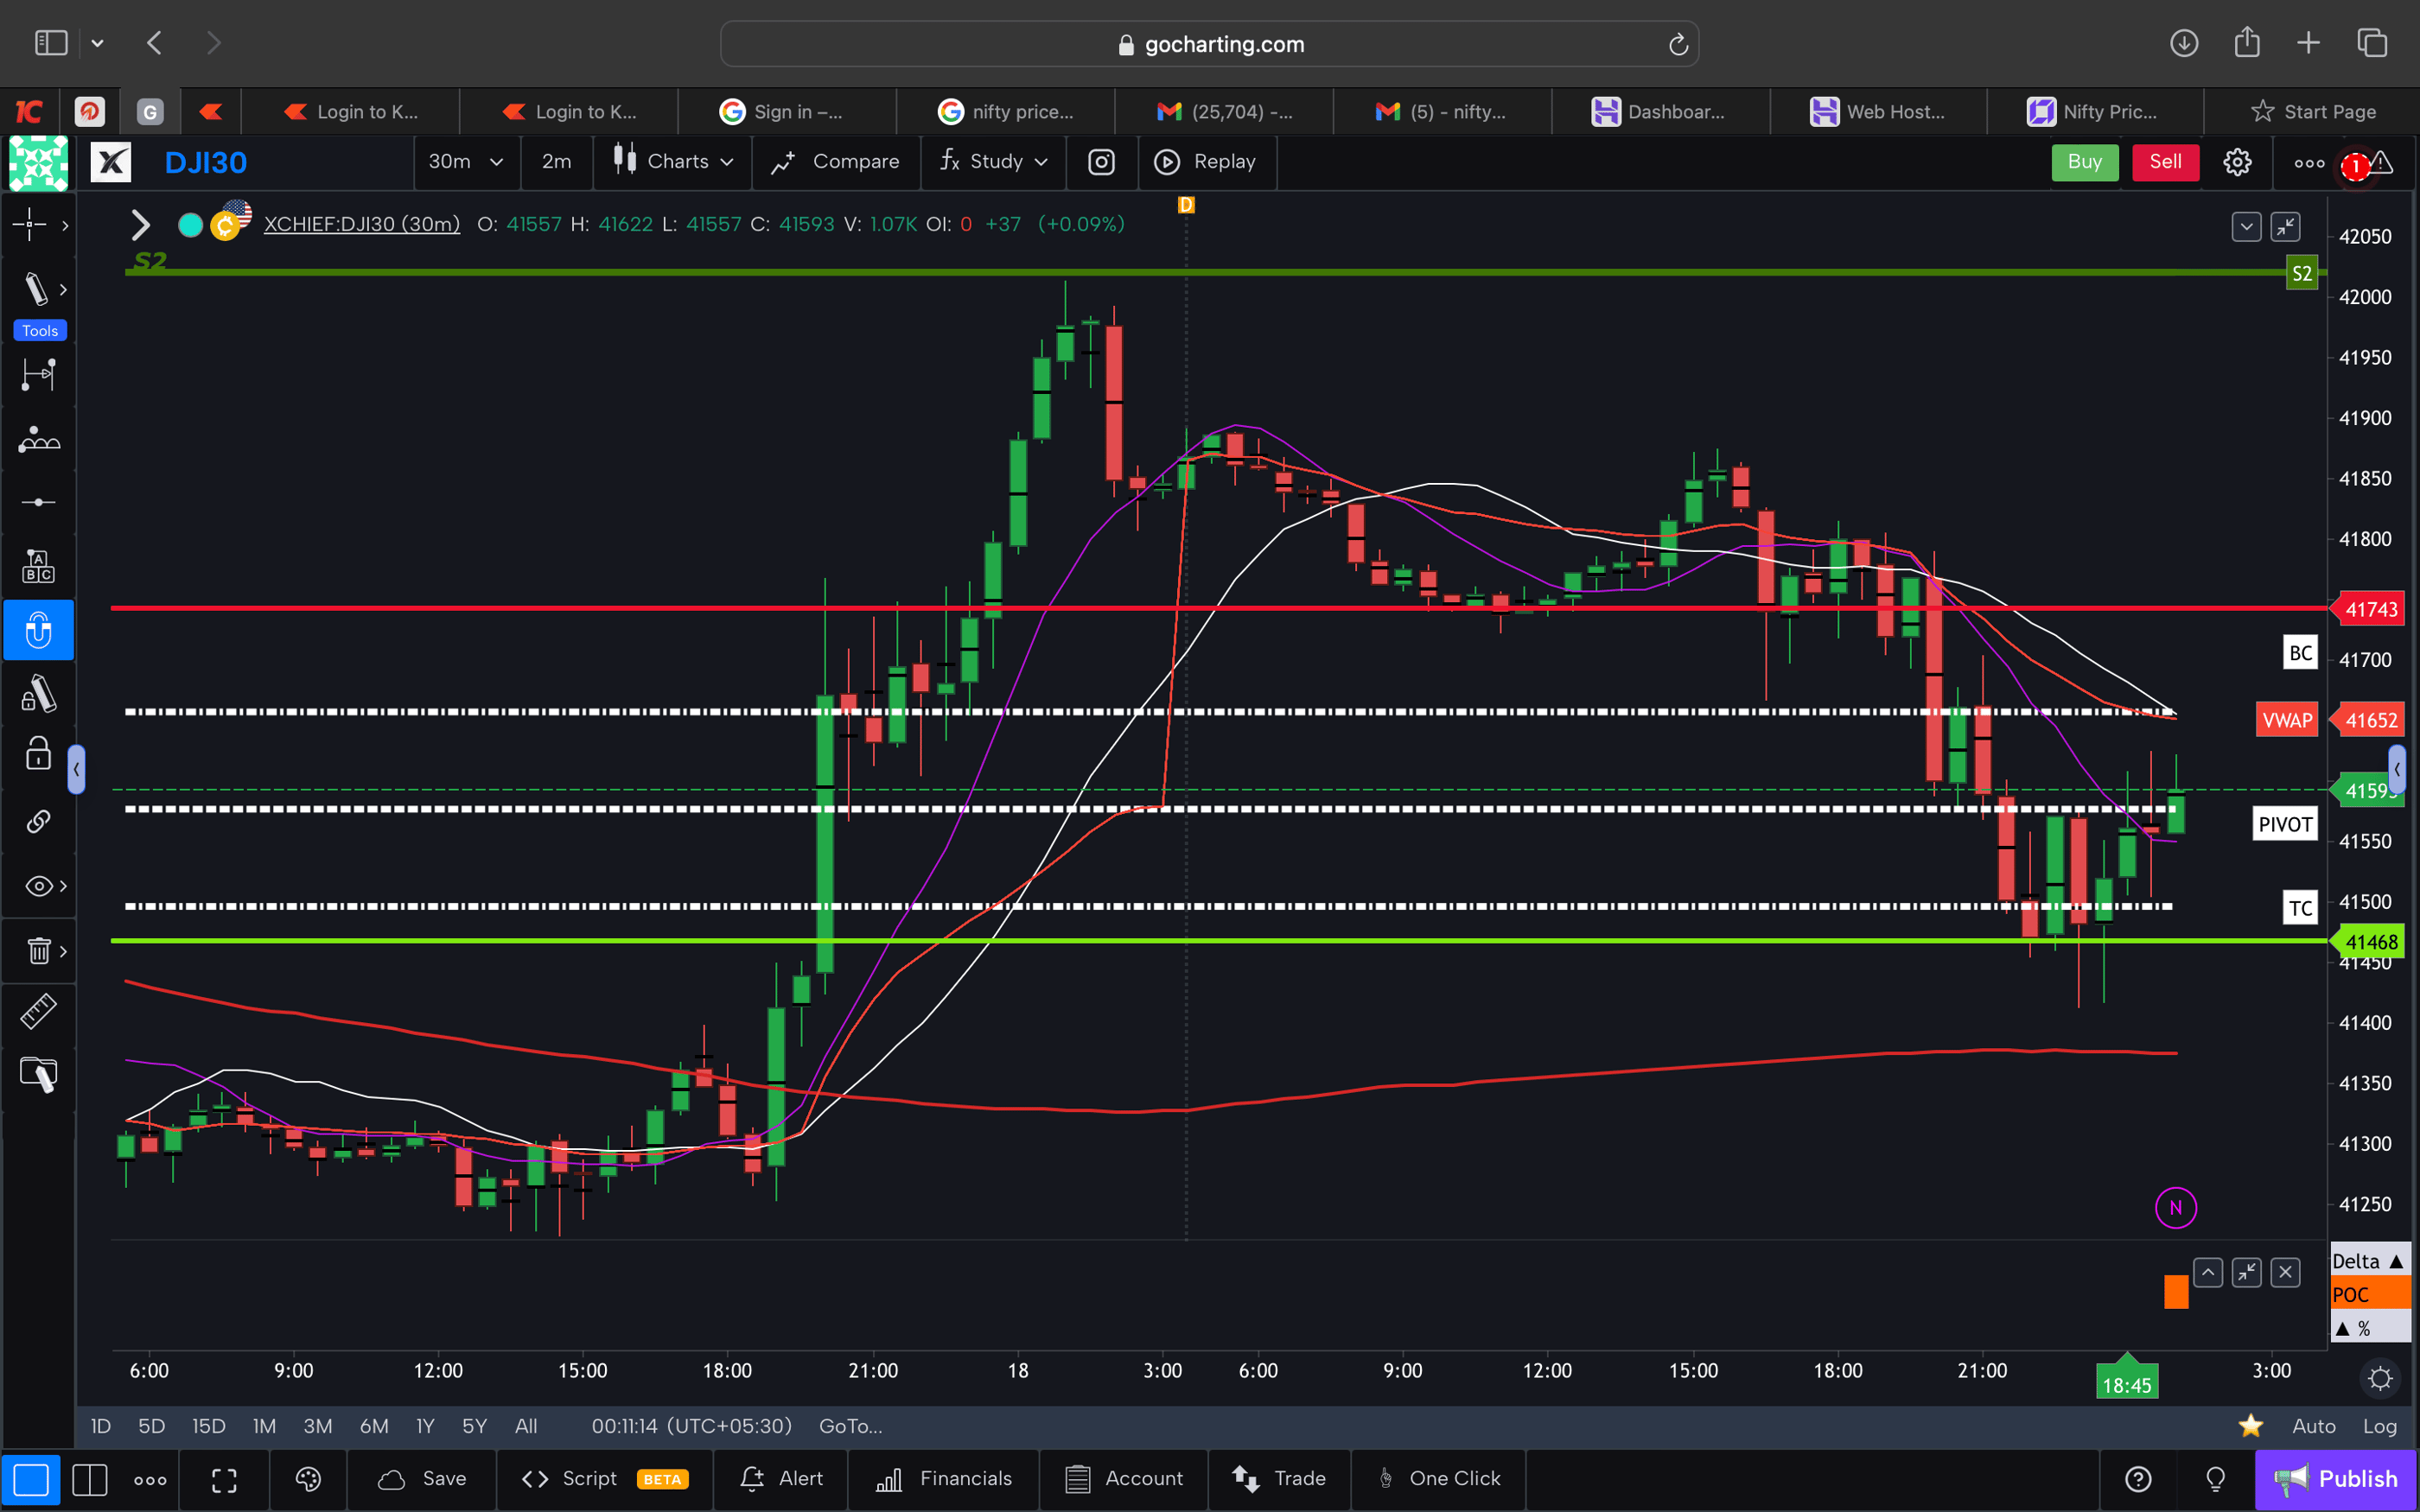
Task: Select the Magnet snap tool
Action: (38, 630)
